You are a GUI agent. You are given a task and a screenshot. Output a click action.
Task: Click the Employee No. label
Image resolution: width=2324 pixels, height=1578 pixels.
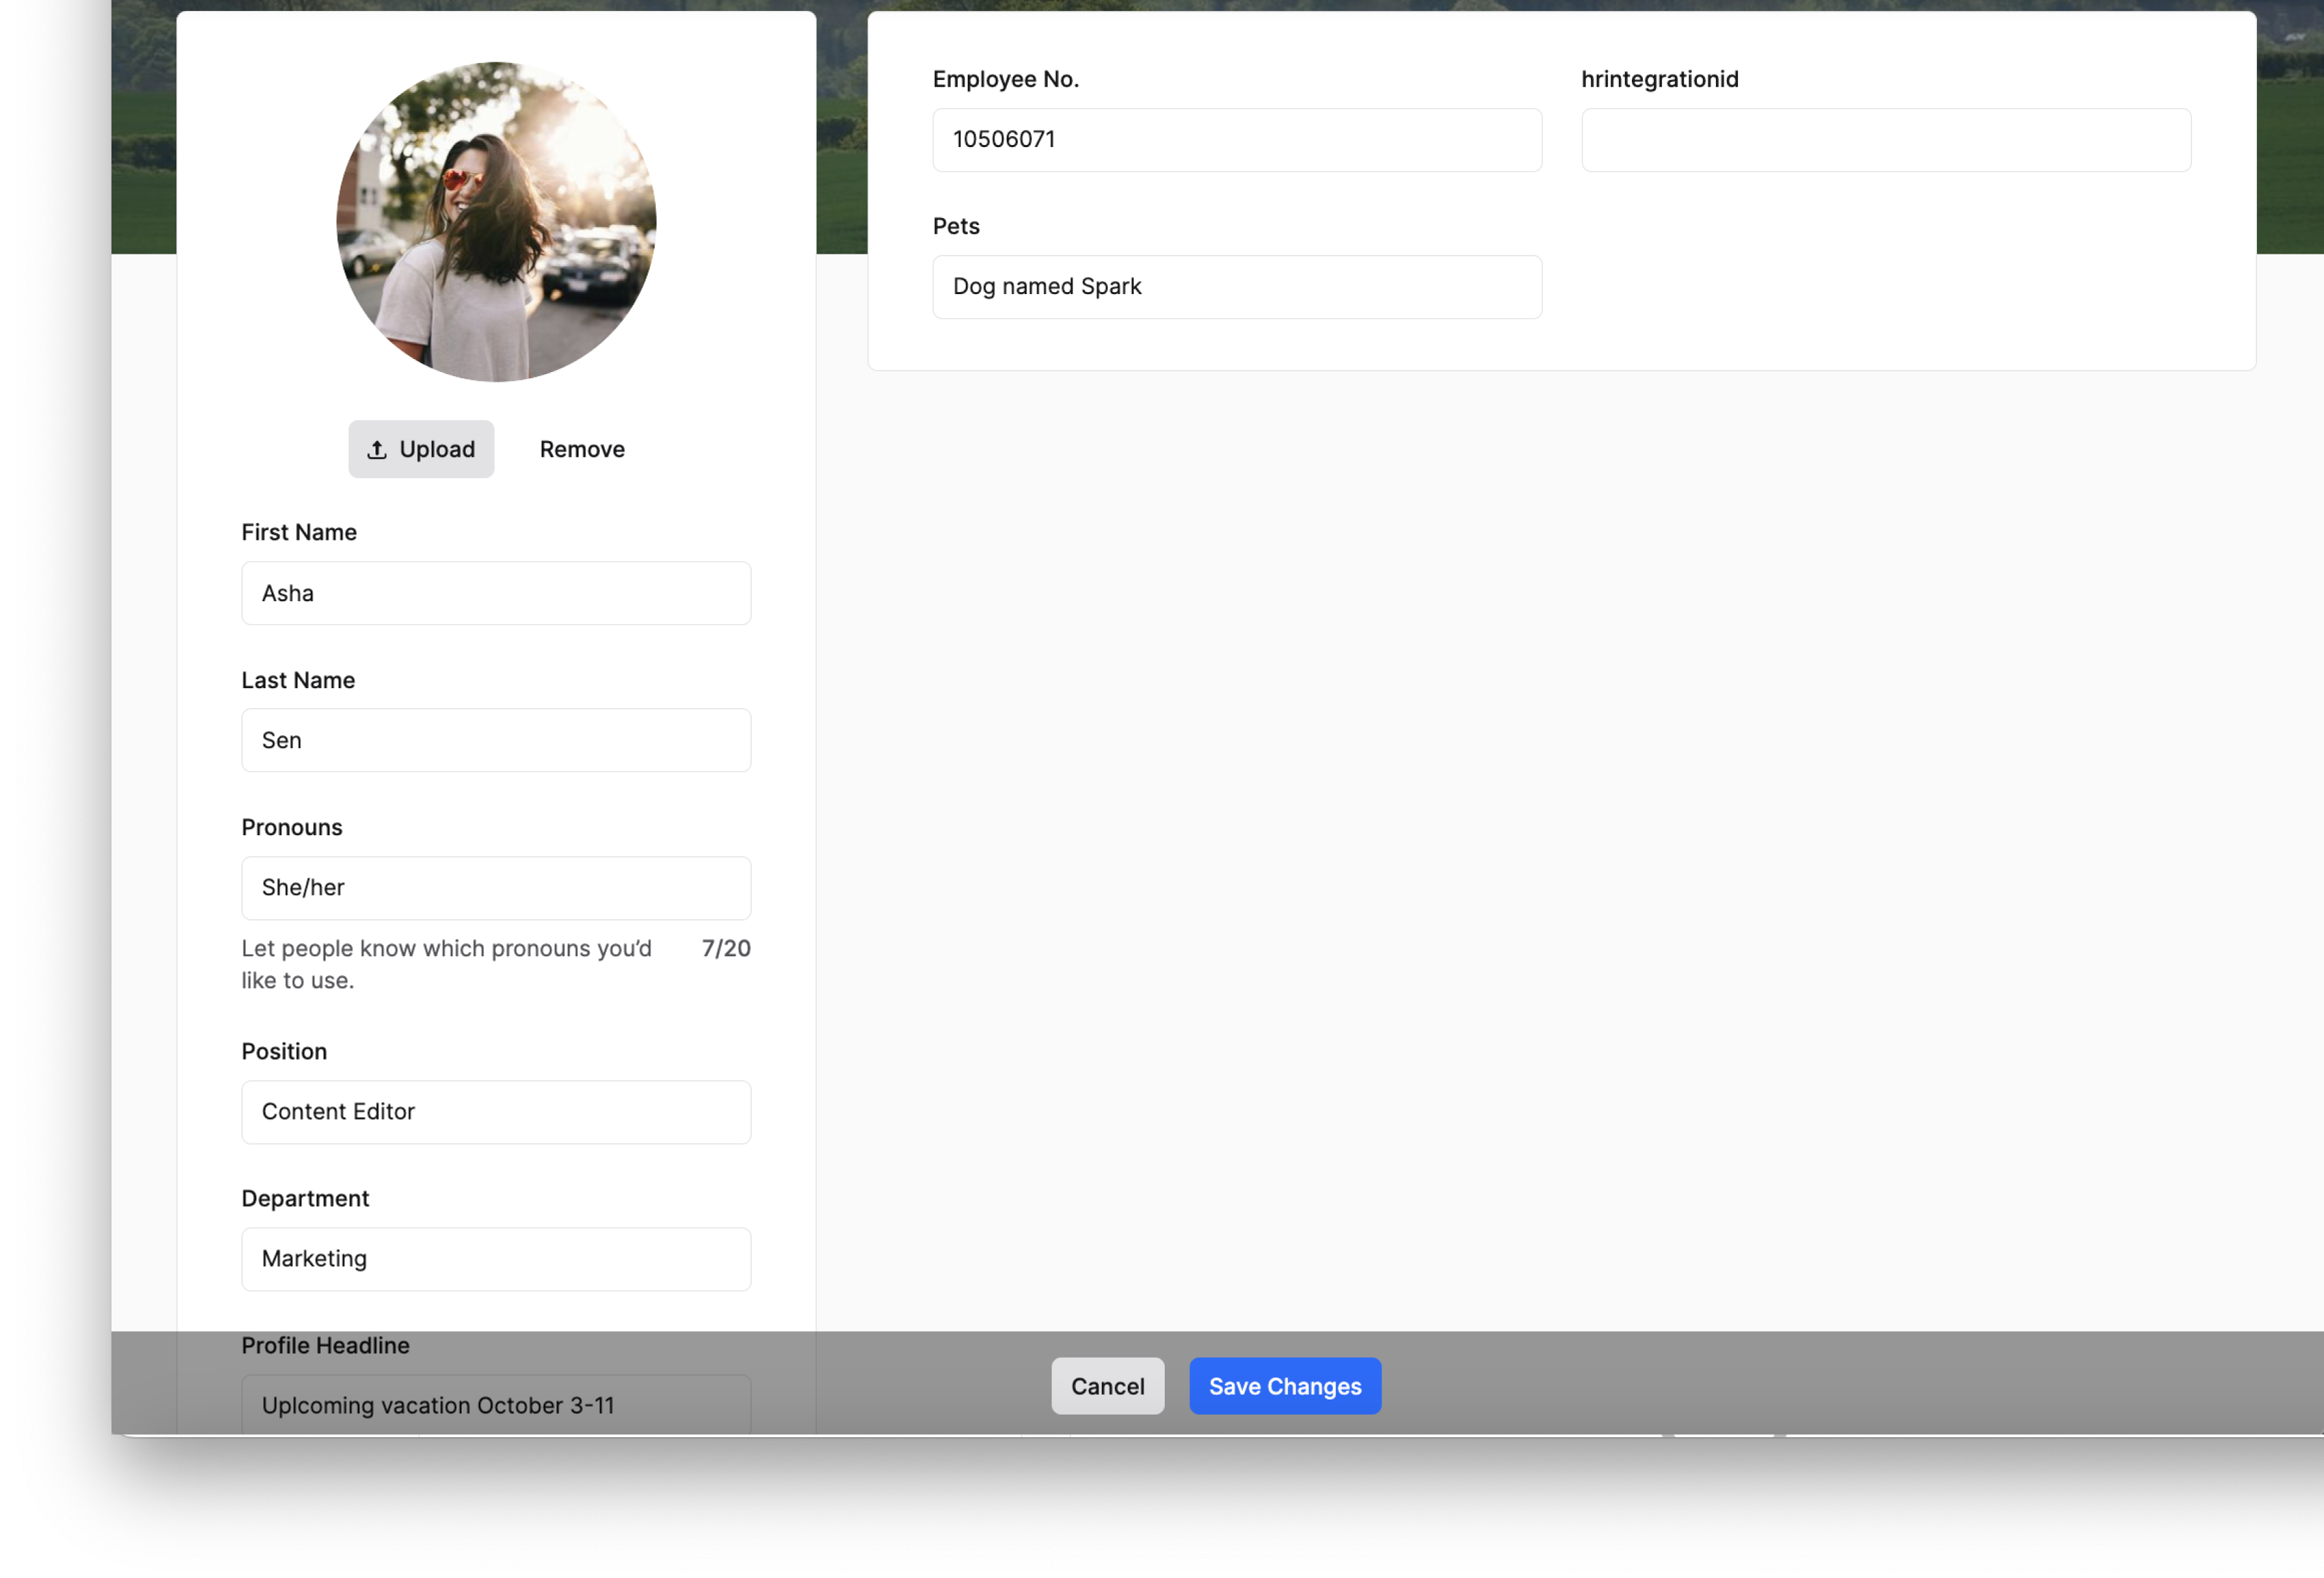coord(1006,79)
